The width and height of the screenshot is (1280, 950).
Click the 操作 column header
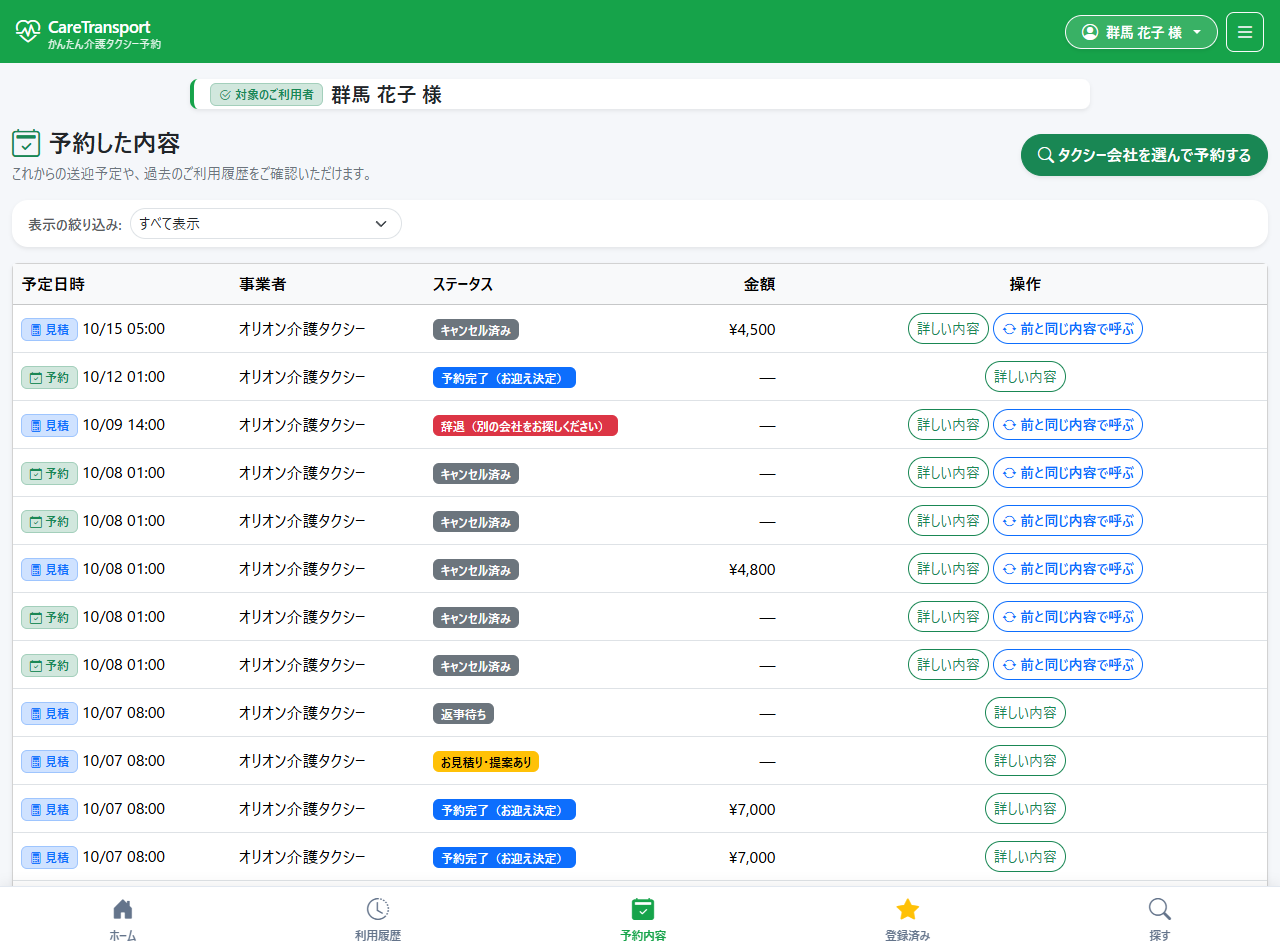[x=1025, y=284]
